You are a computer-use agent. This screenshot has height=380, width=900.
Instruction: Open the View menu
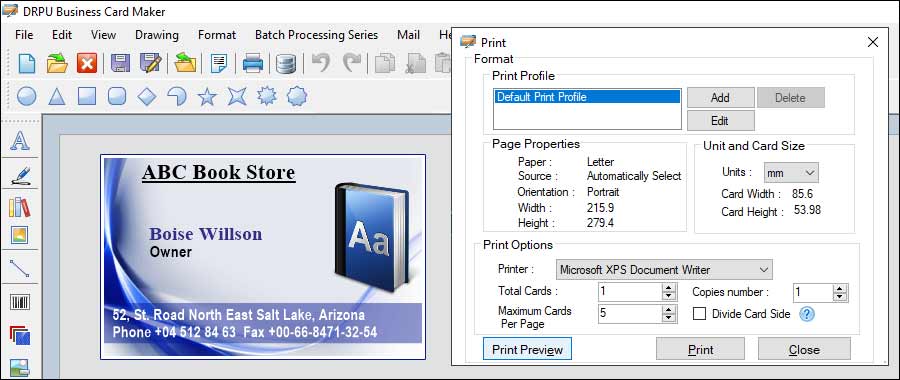point(103,35)
